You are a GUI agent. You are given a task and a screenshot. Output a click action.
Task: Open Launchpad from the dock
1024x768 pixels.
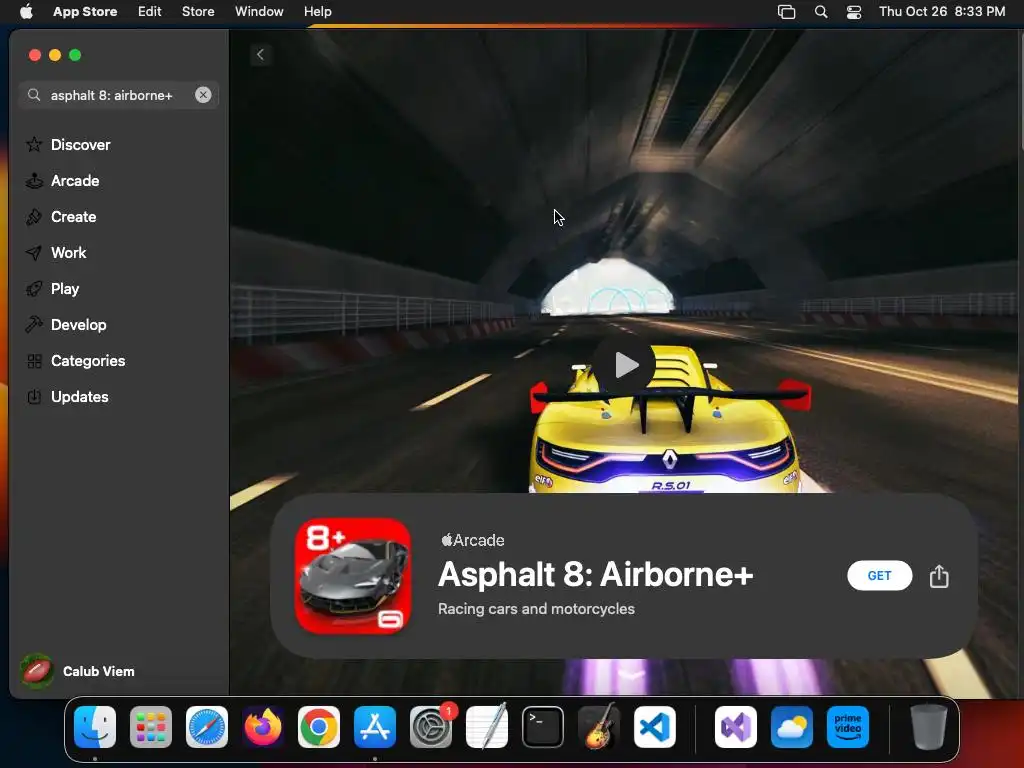click(x=151, y=727)
